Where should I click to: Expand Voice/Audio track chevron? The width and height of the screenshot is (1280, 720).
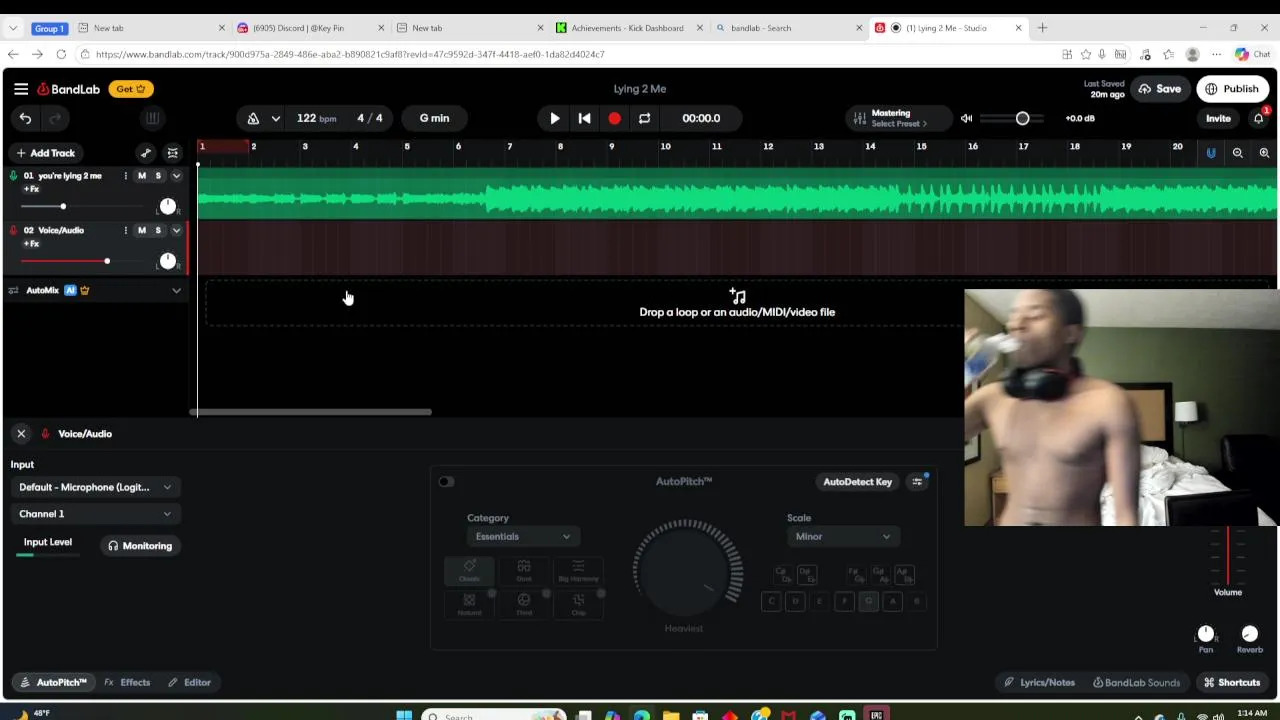click(176, 230)
